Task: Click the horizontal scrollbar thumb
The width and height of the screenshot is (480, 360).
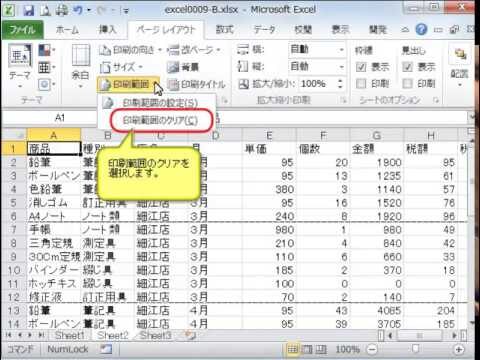Action: (x=419, y=335)
